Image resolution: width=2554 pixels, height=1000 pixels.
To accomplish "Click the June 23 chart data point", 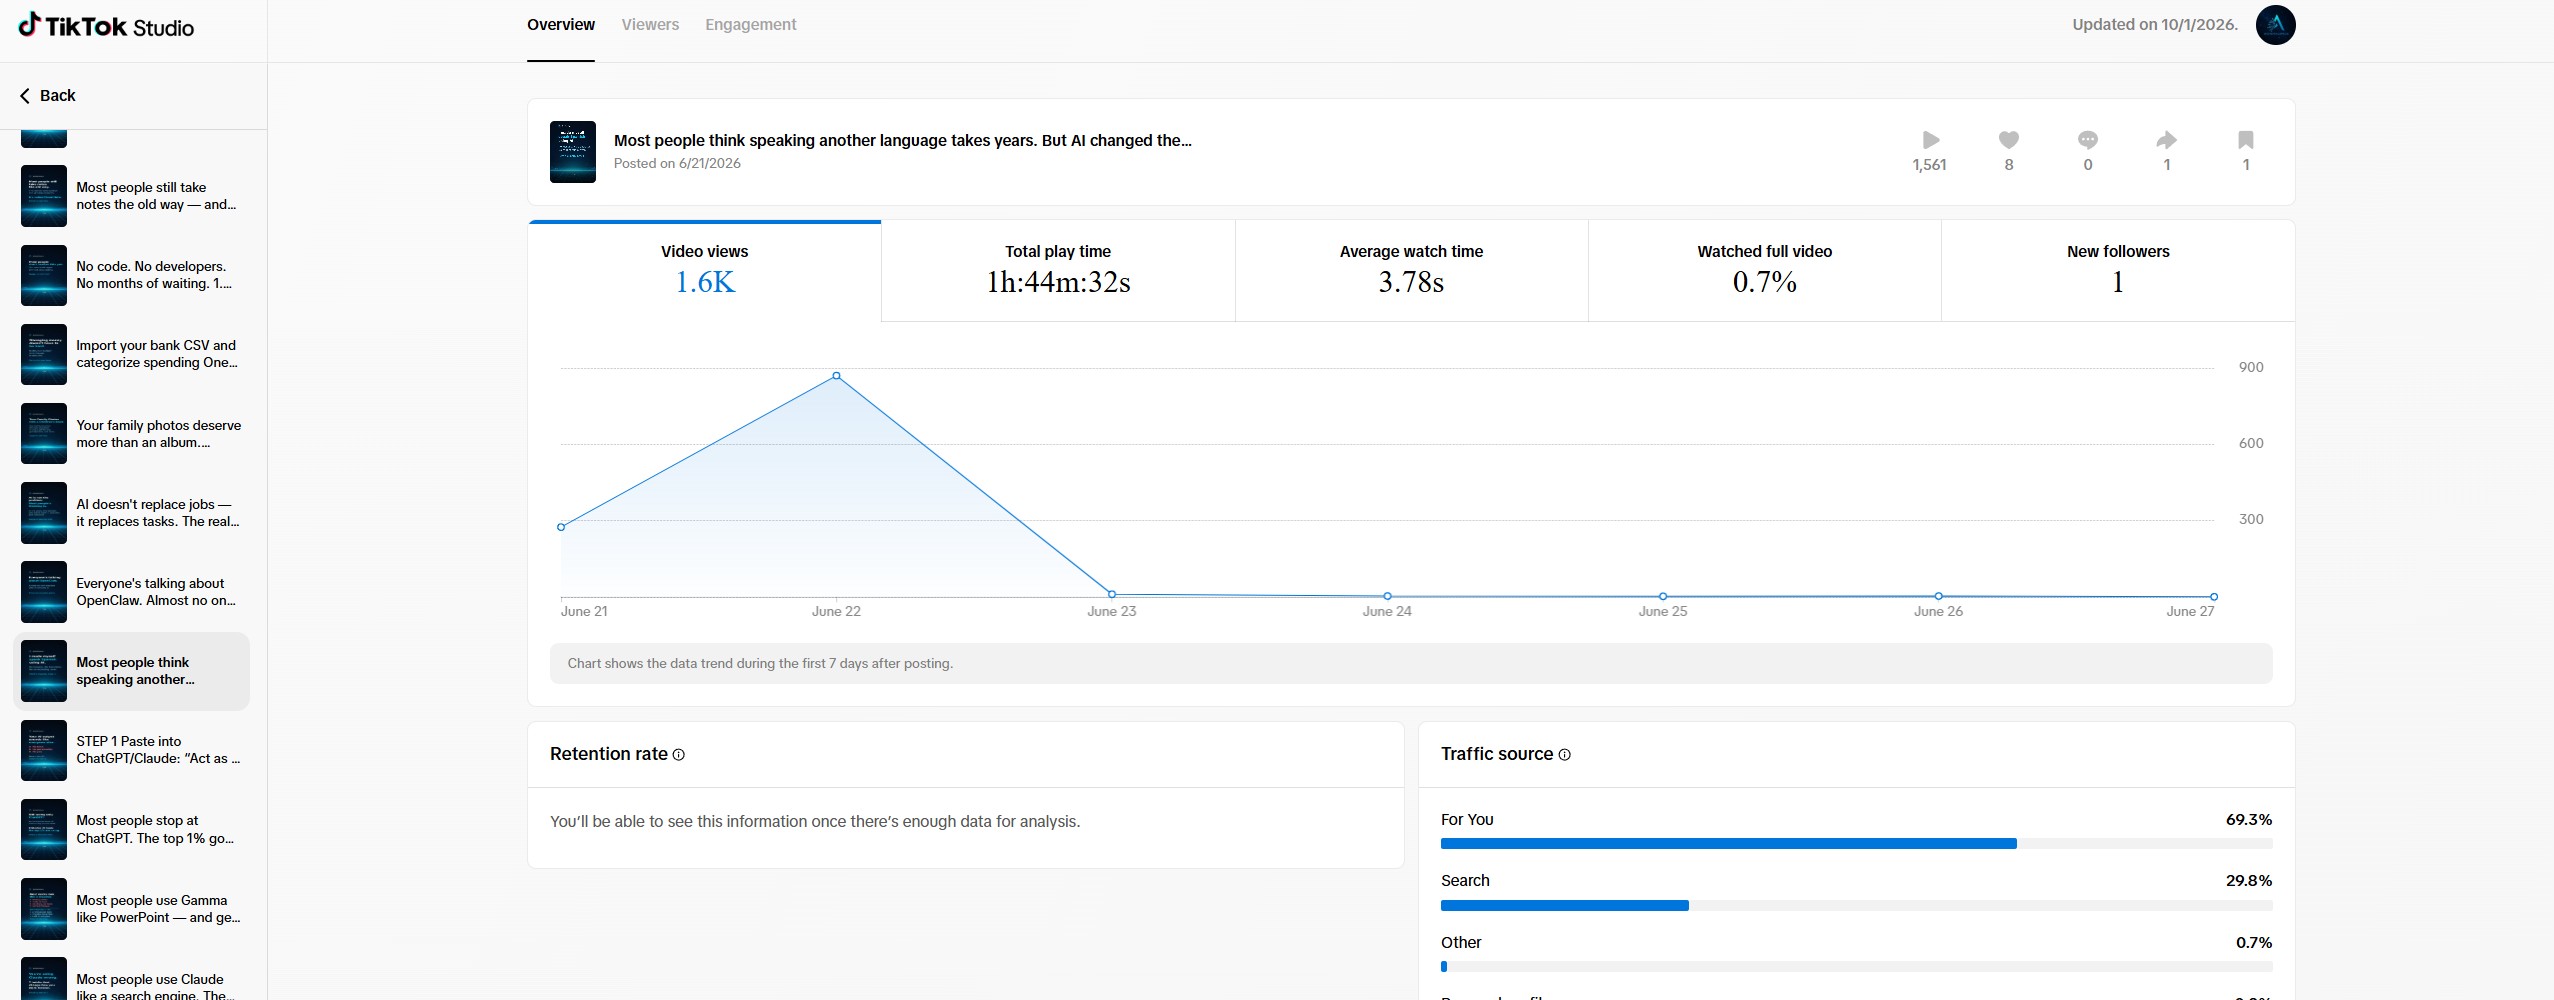I will (1112, 595).
